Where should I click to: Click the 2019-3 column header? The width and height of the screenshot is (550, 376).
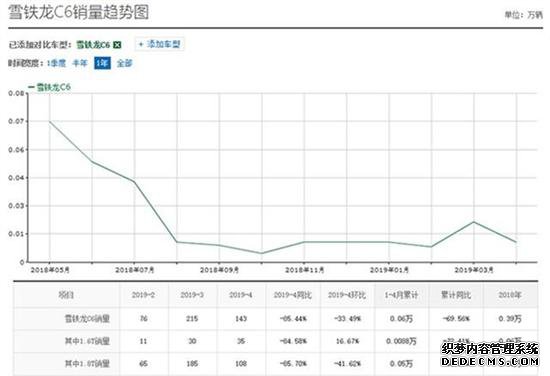(192, 295)
